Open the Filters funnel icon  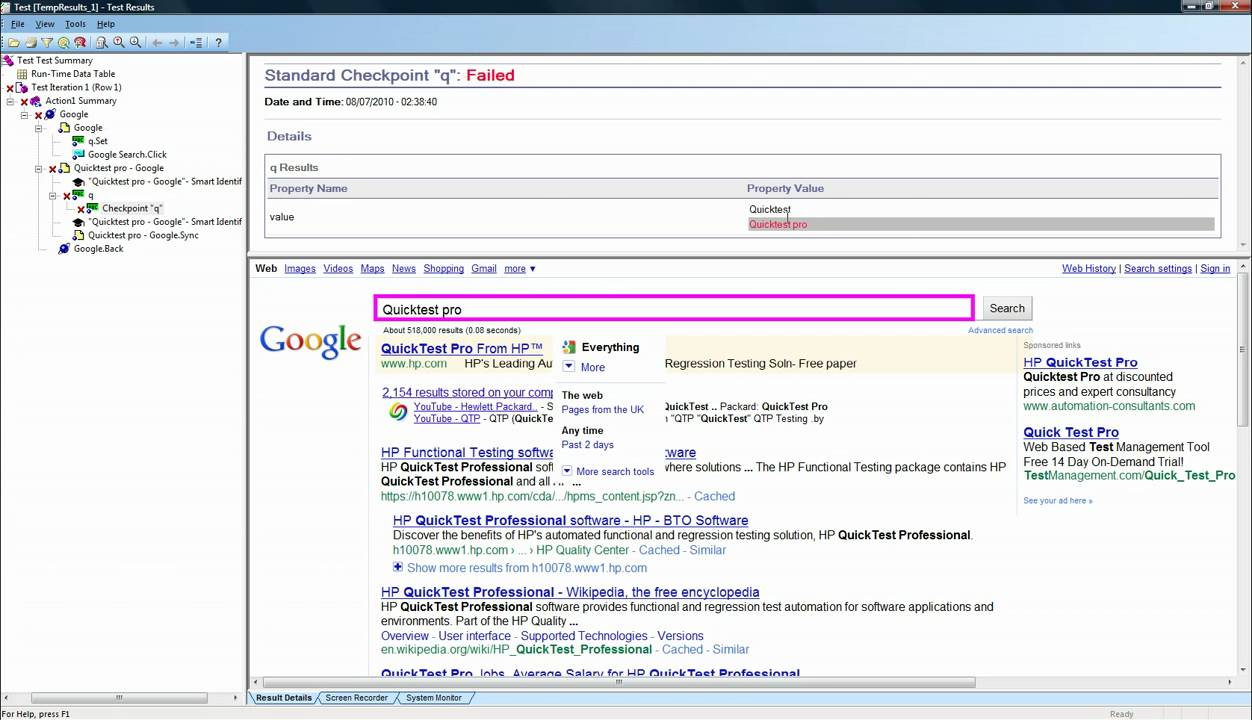(46, 42)
